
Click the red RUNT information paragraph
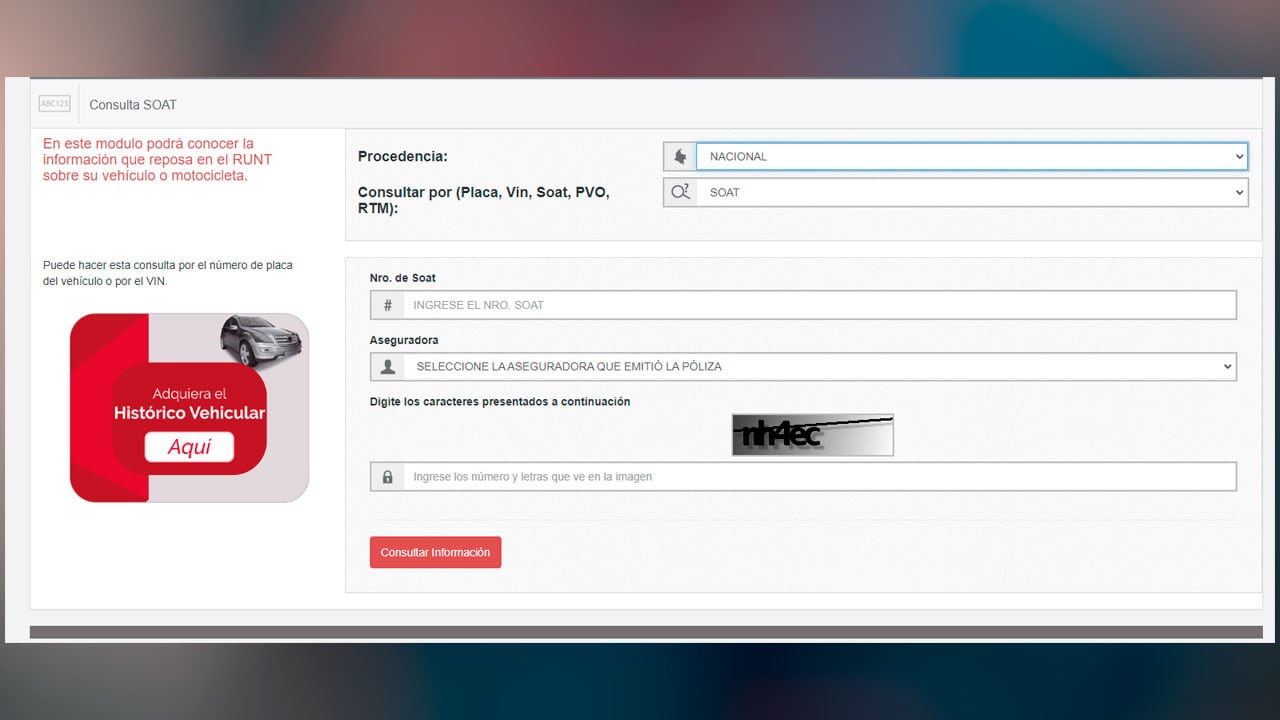tap(157, 160)
